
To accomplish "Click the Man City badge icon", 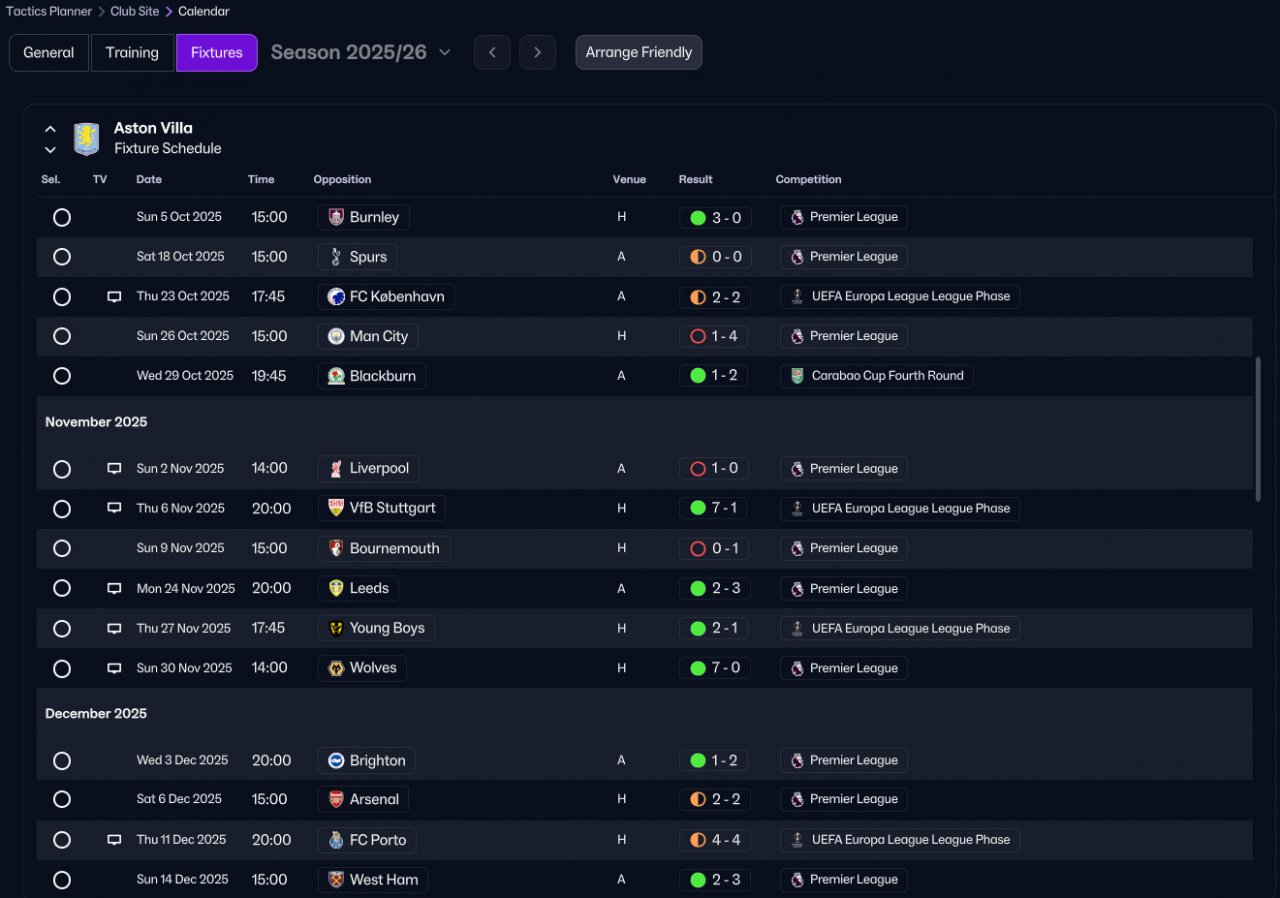I will (336, 337).
